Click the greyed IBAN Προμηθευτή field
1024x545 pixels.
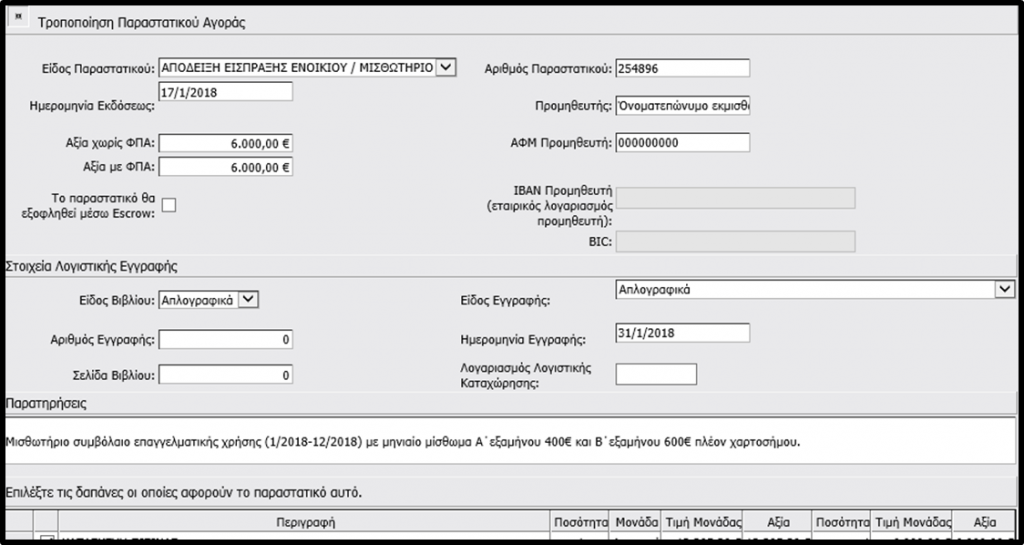click(735, 198)
